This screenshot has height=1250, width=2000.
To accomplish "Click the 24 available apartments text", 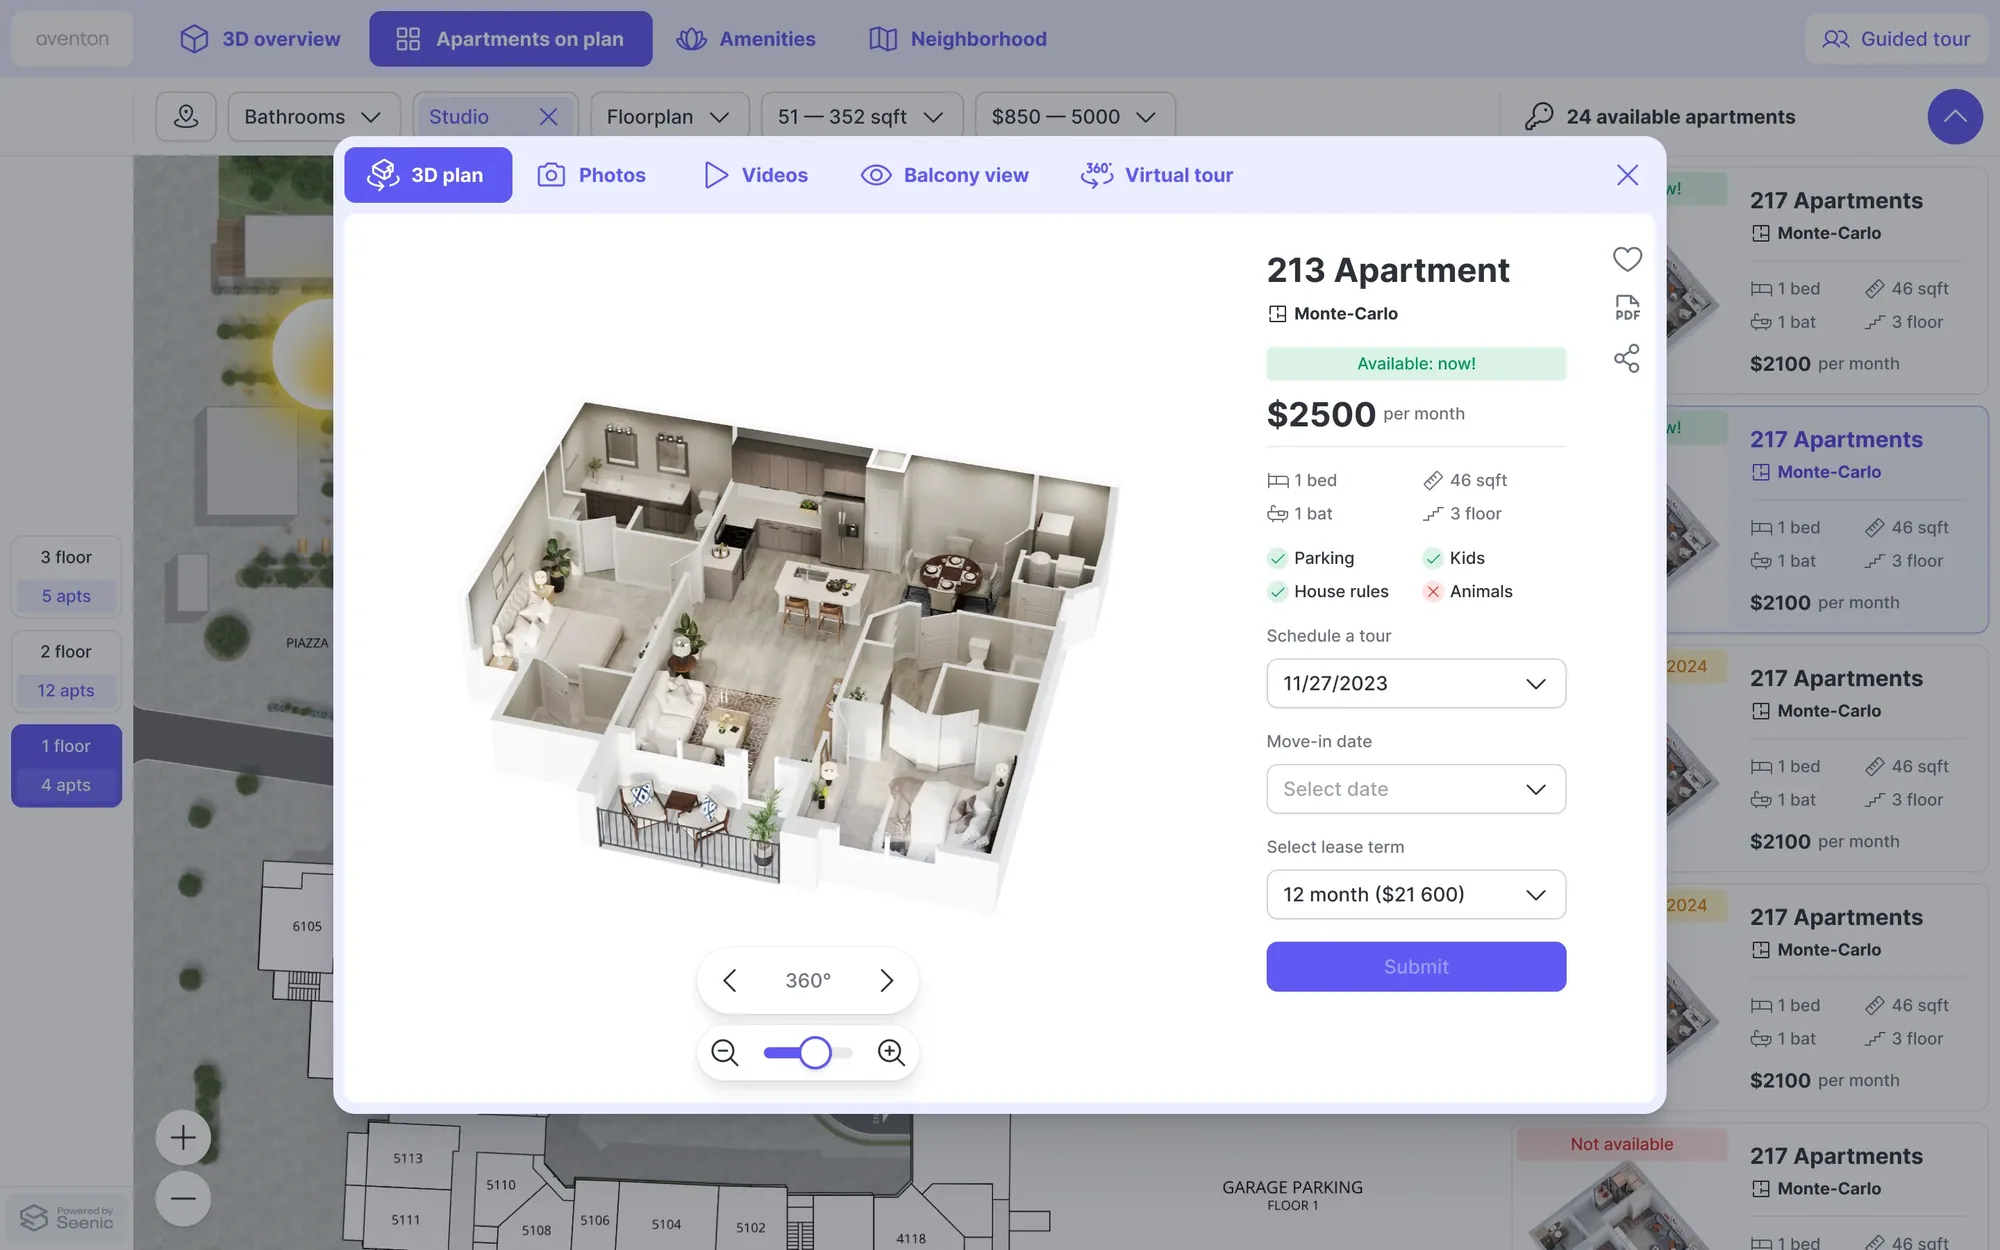I will tap(1680, 117).
